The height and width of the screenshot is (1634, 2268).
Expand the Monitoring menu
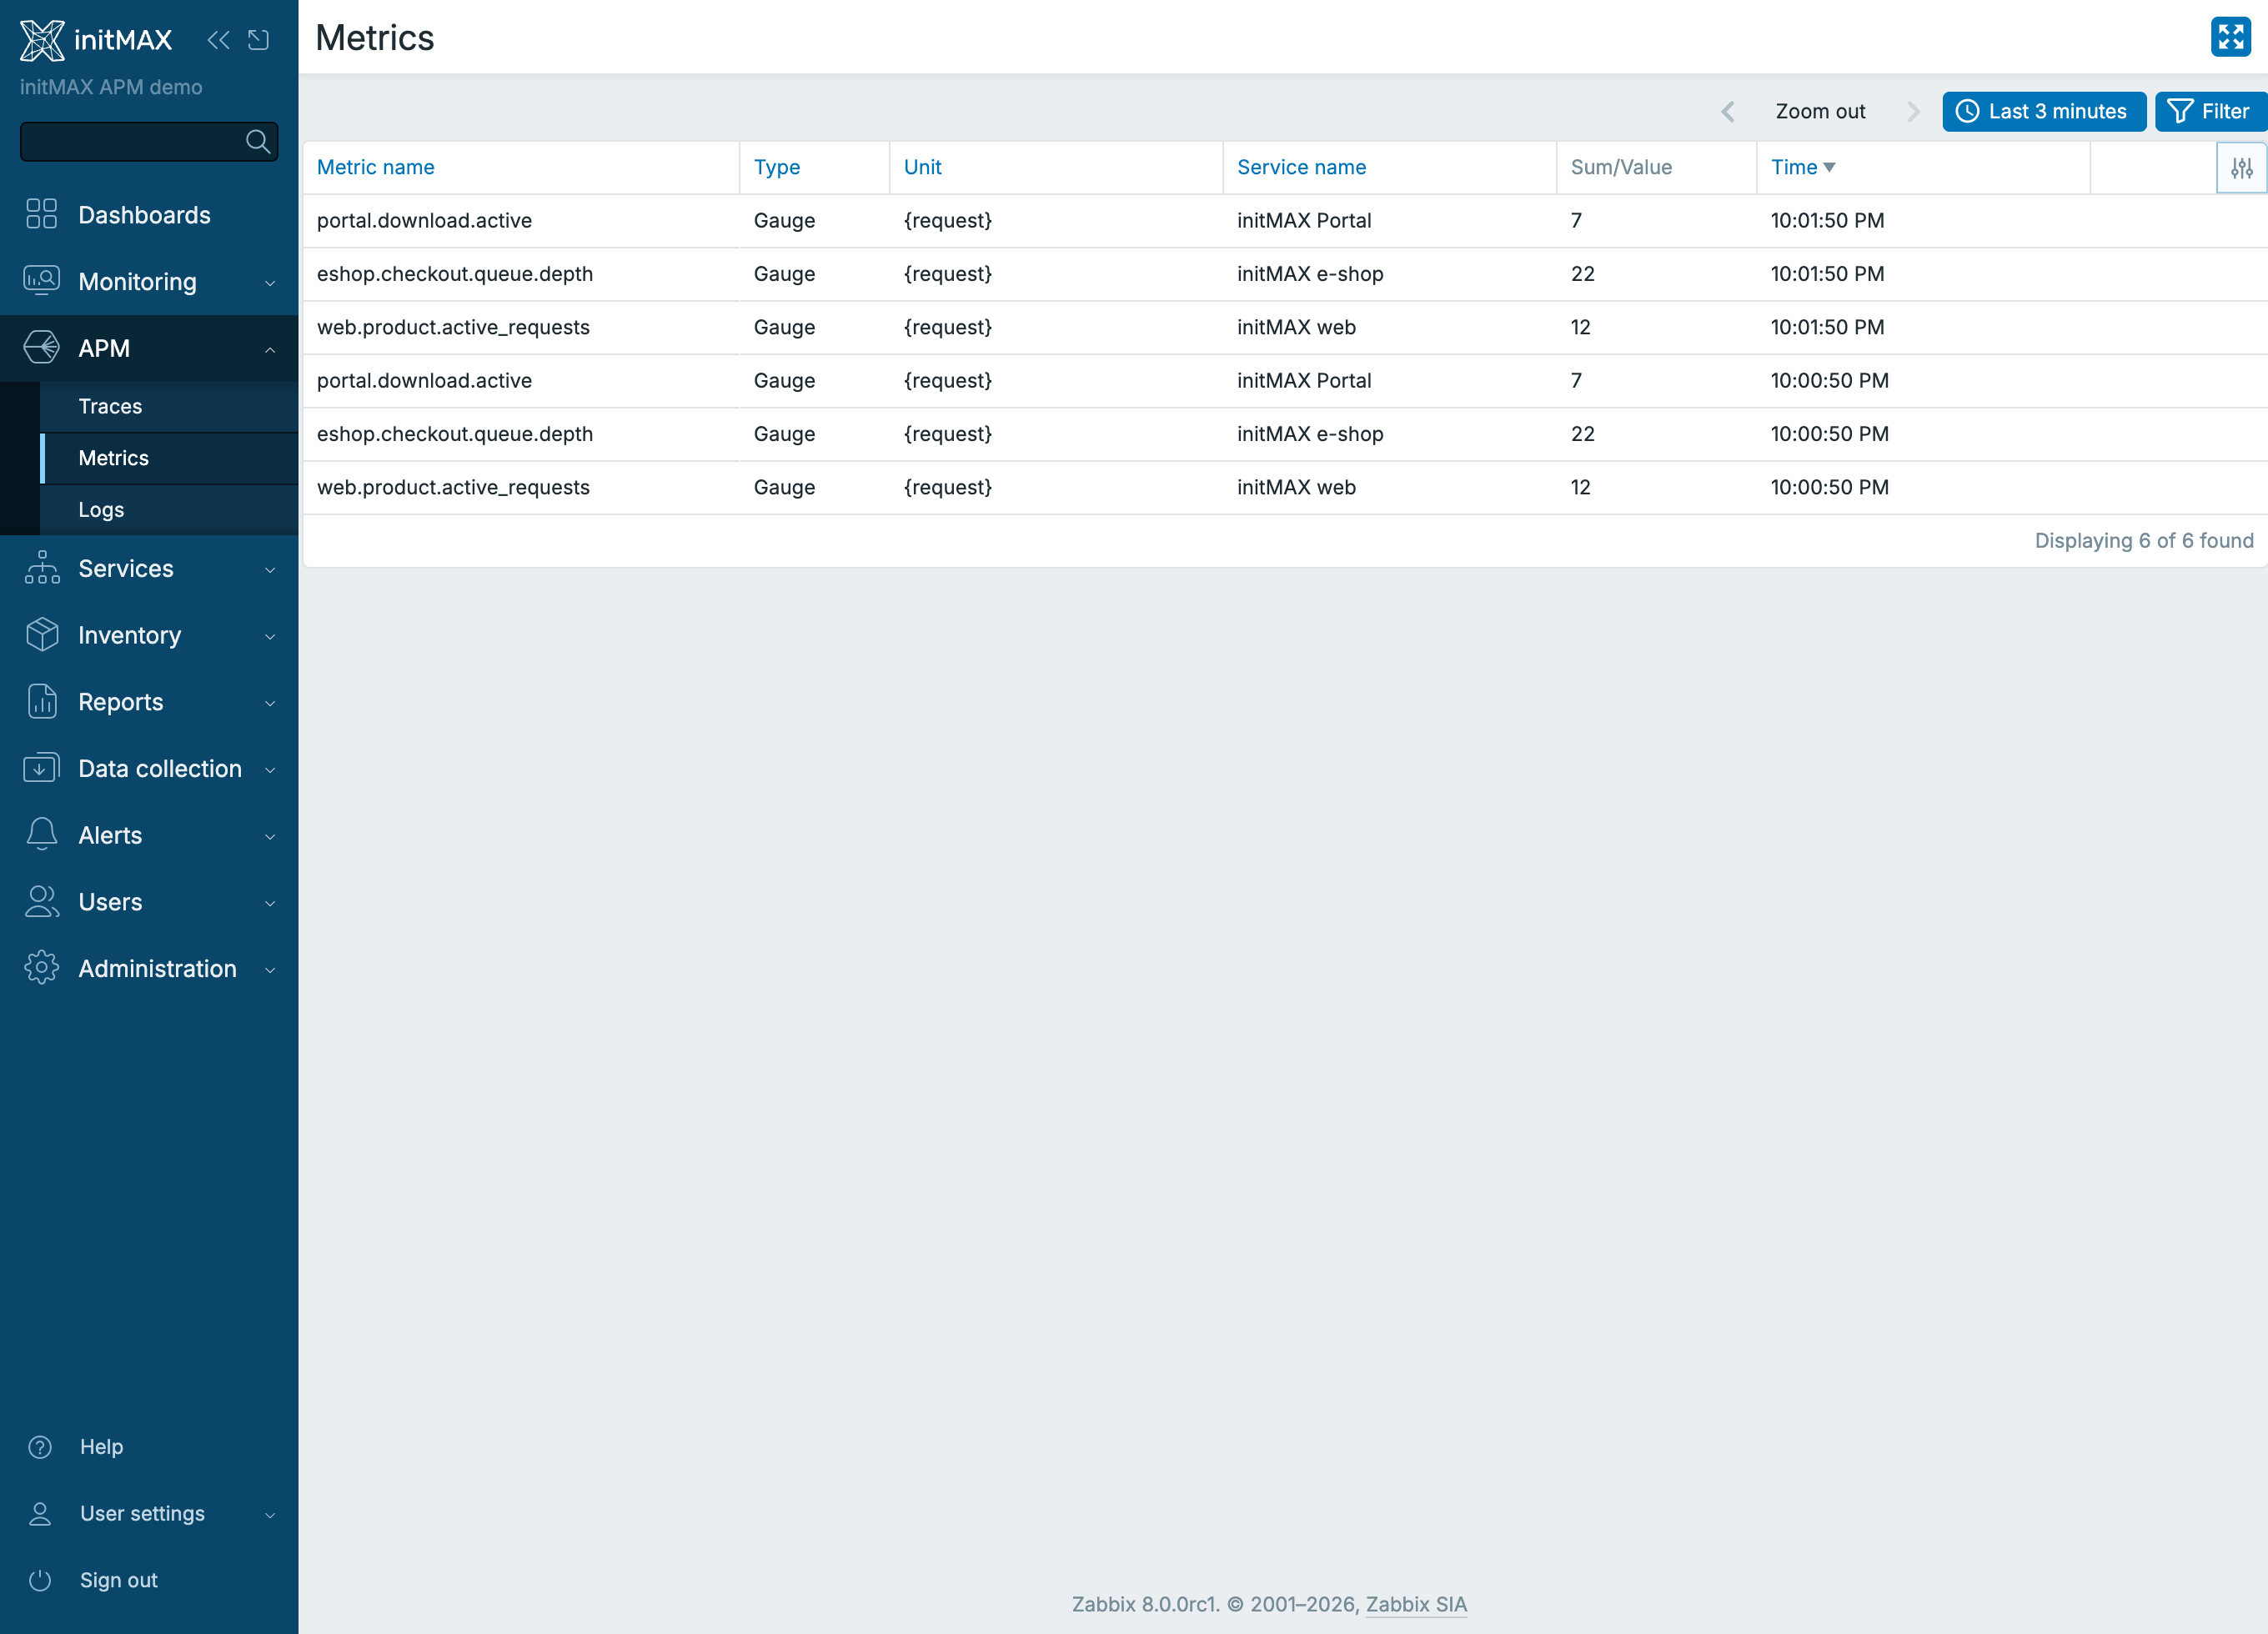pyautogui.click(x=149, y=282)
